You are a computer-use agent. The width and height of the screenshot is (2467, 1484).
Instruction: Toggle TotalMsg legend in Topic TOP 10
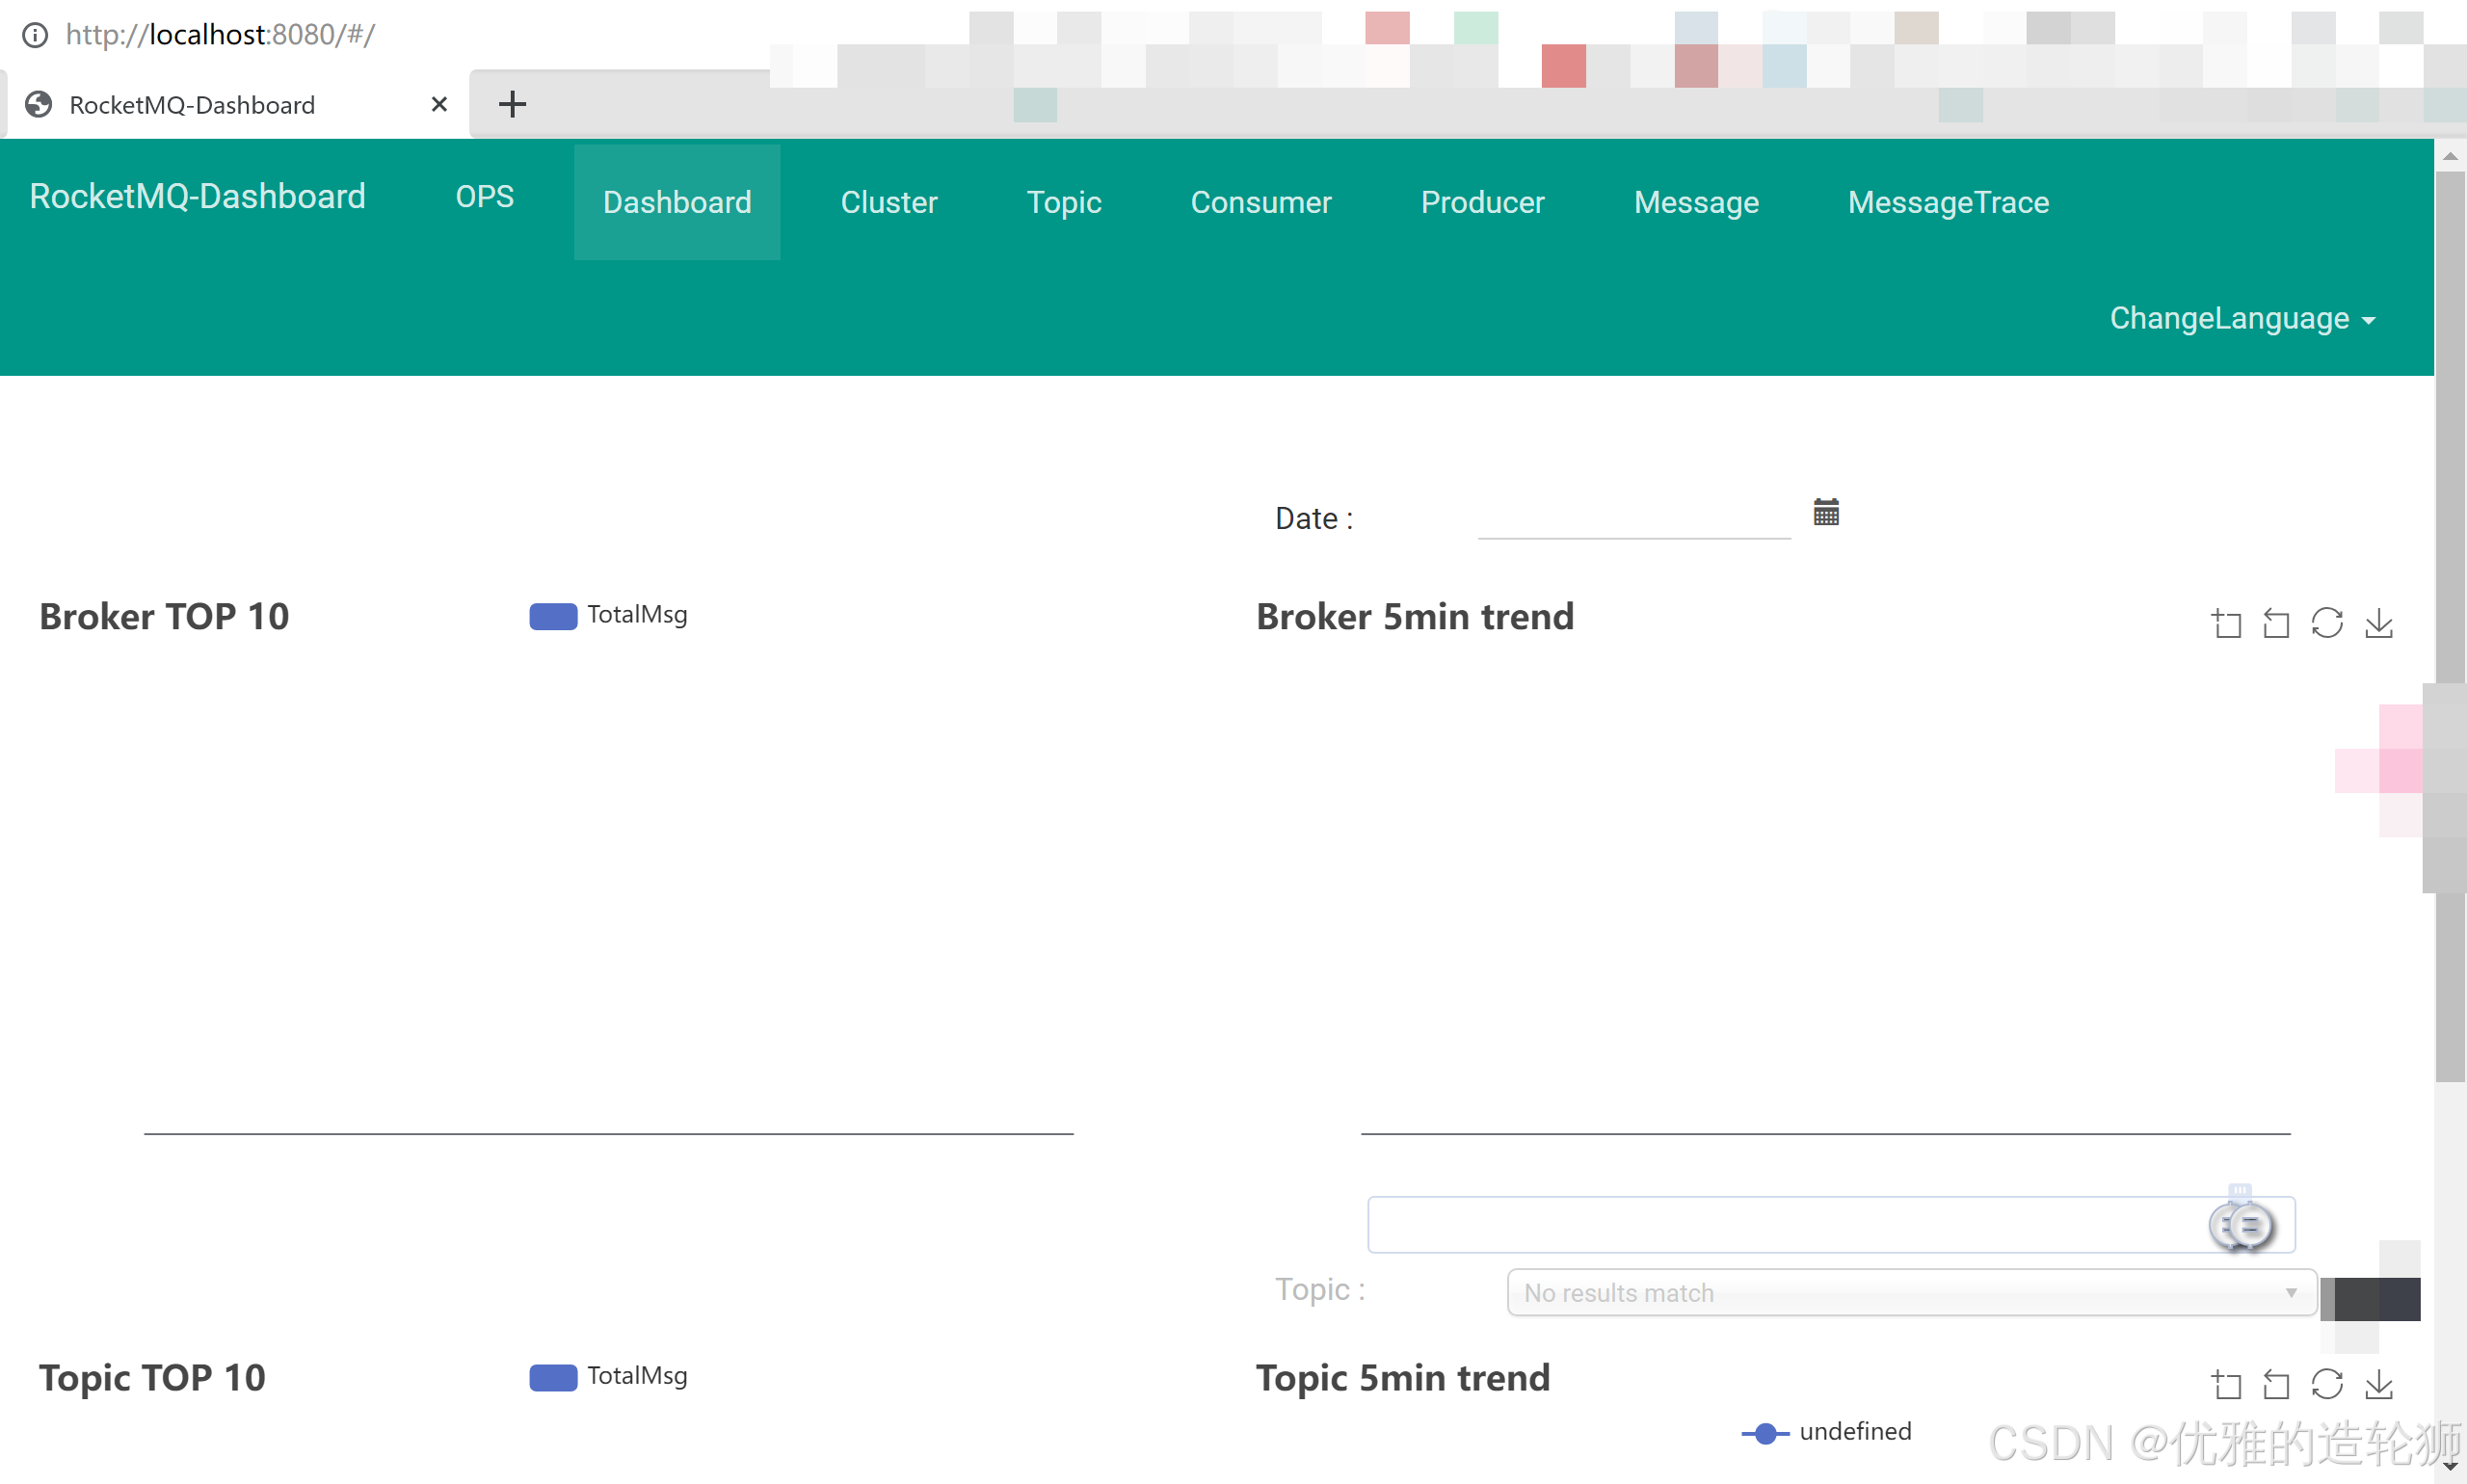pos(608,1376)
